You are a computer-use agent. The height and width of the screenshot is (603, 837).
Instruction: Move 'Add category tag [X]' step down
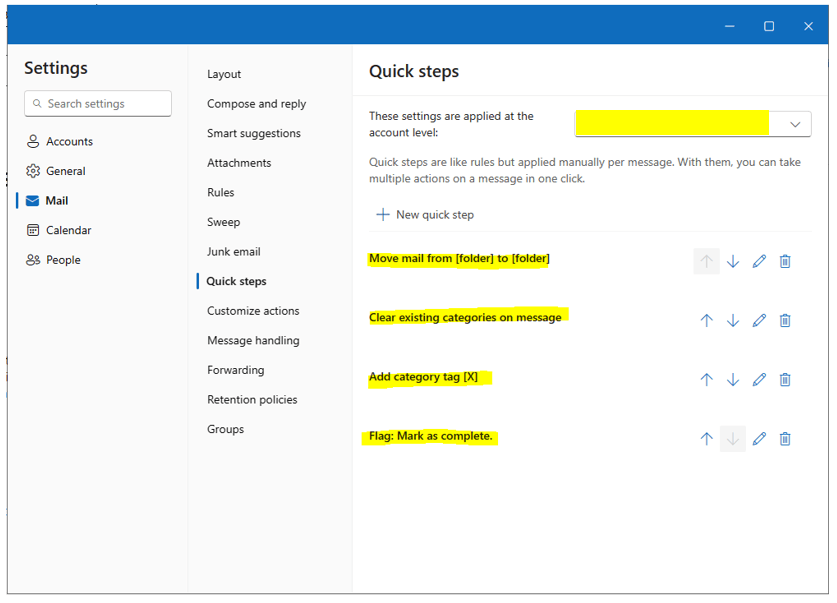click(733, 380)
